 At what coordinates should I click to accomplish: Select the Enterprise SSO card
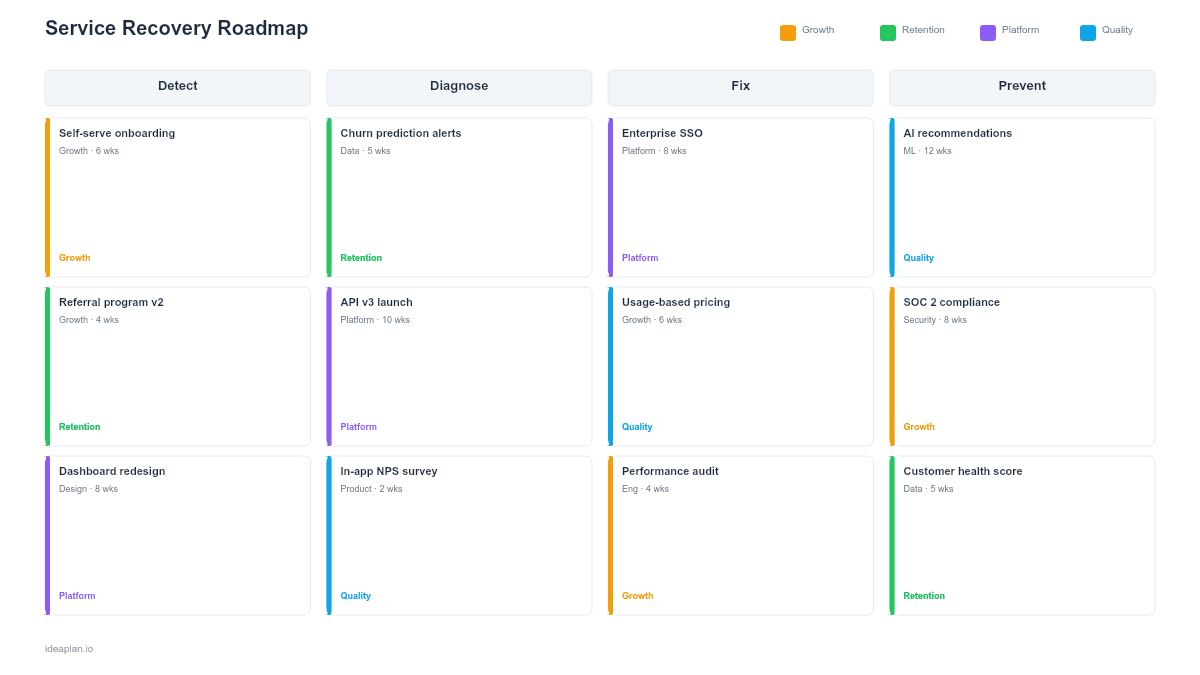click(740, 197)
